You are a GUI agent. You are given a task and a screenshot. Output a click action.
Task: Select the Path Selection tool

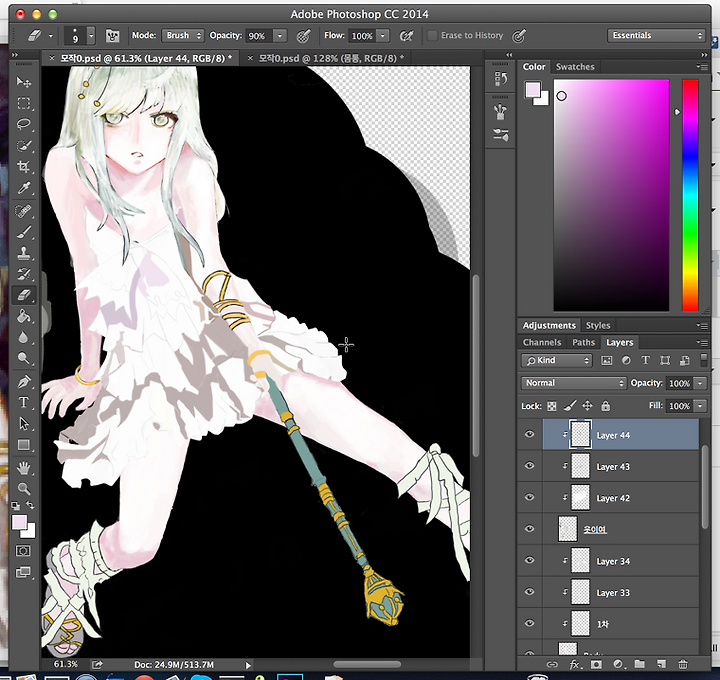coord(23,423)
